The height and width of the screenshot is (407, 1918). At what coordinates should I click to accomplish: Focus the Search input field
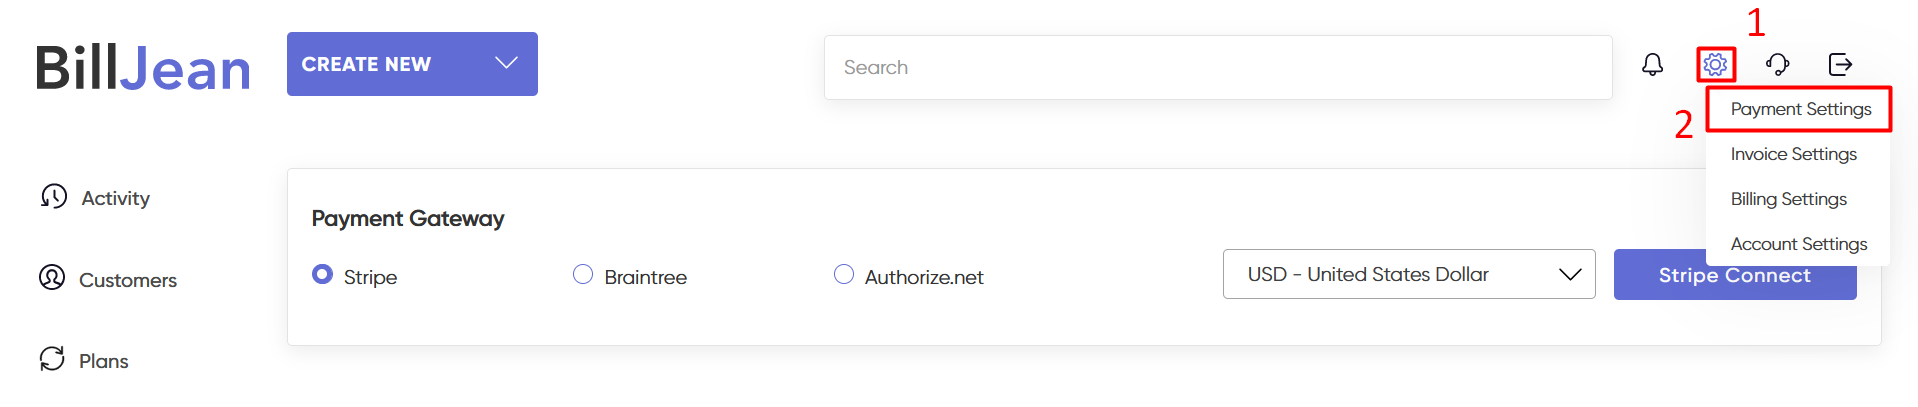coord(1217,67)
